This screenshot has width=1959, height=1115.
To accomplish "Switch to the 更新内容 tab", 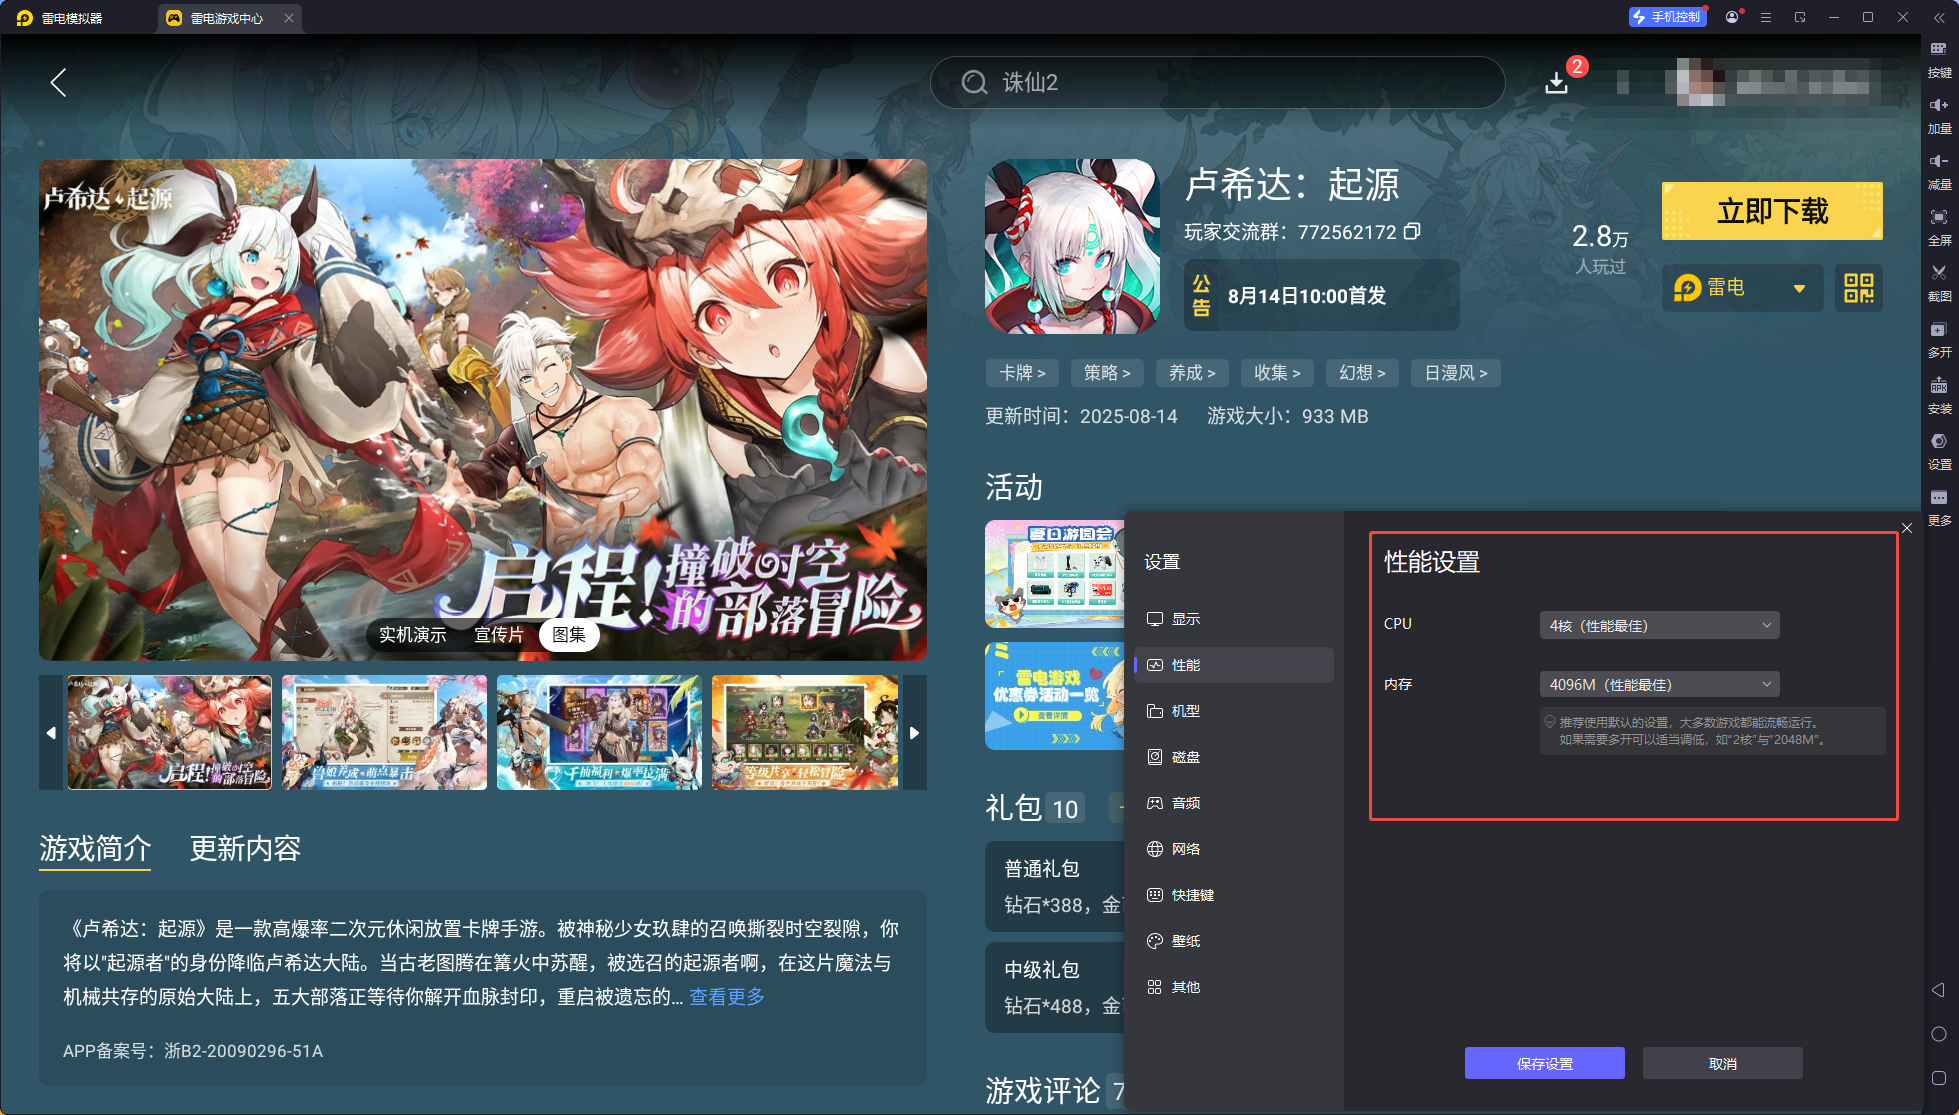I will [245, 848].
